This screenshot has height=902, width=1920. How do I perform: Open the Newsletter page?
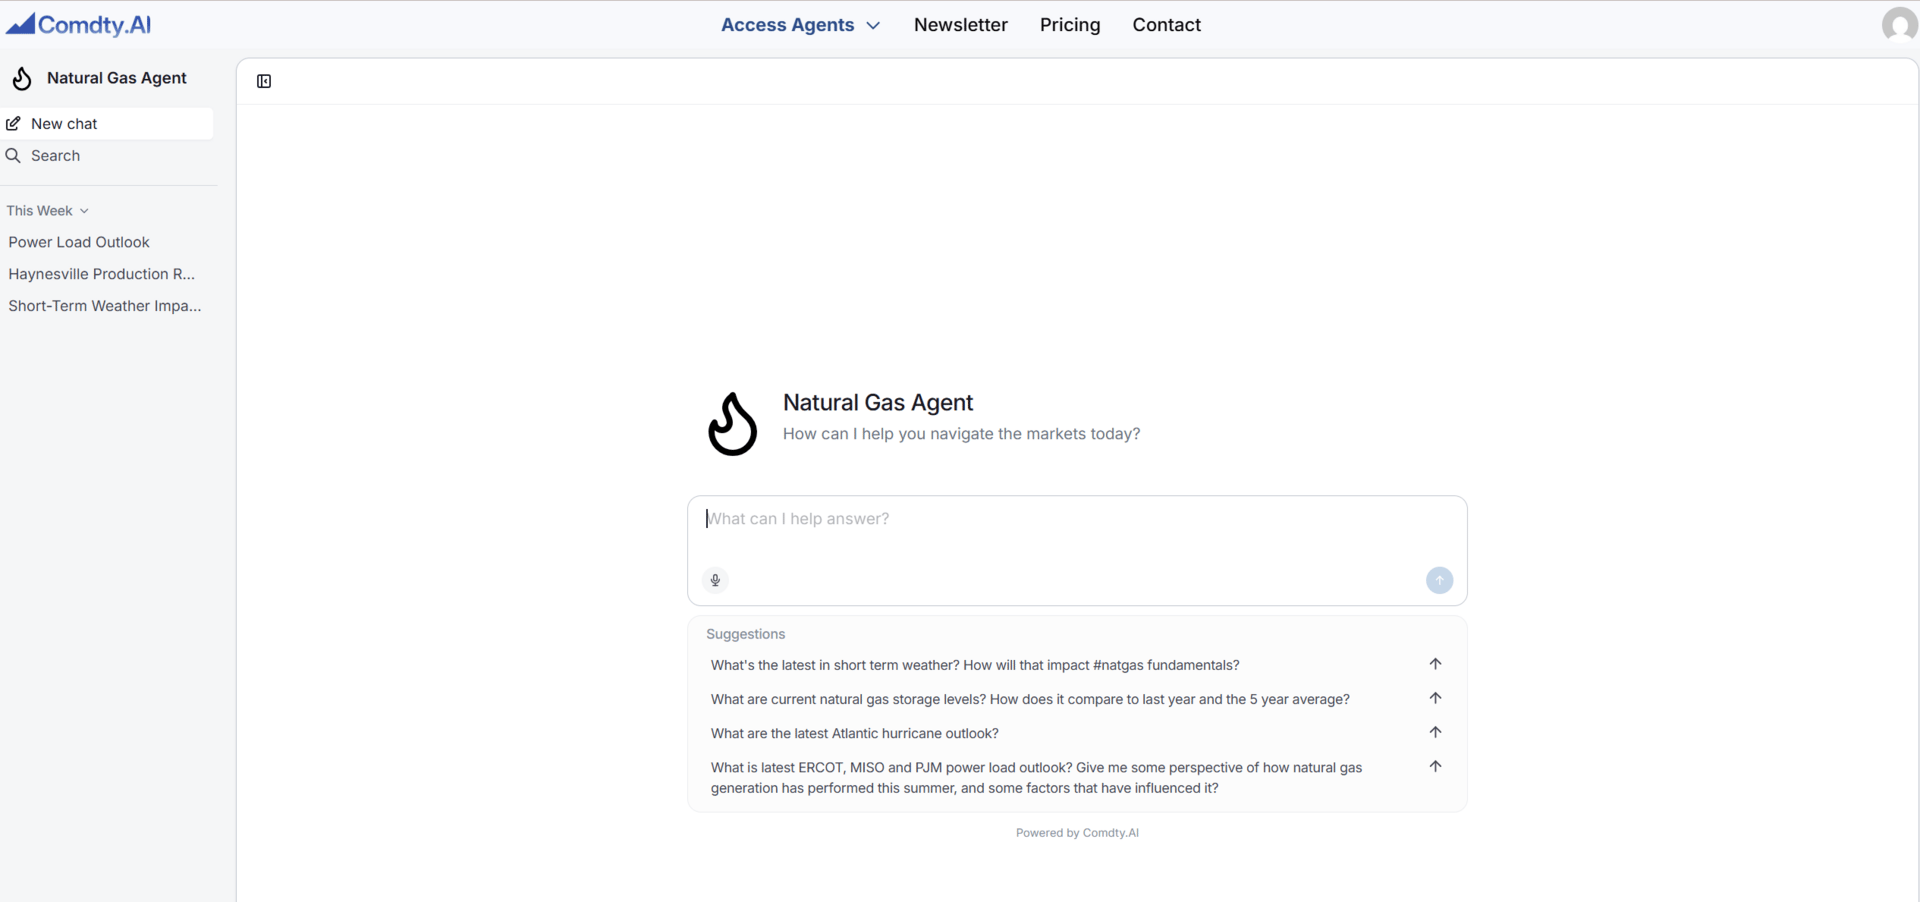[x=960, y=25]
